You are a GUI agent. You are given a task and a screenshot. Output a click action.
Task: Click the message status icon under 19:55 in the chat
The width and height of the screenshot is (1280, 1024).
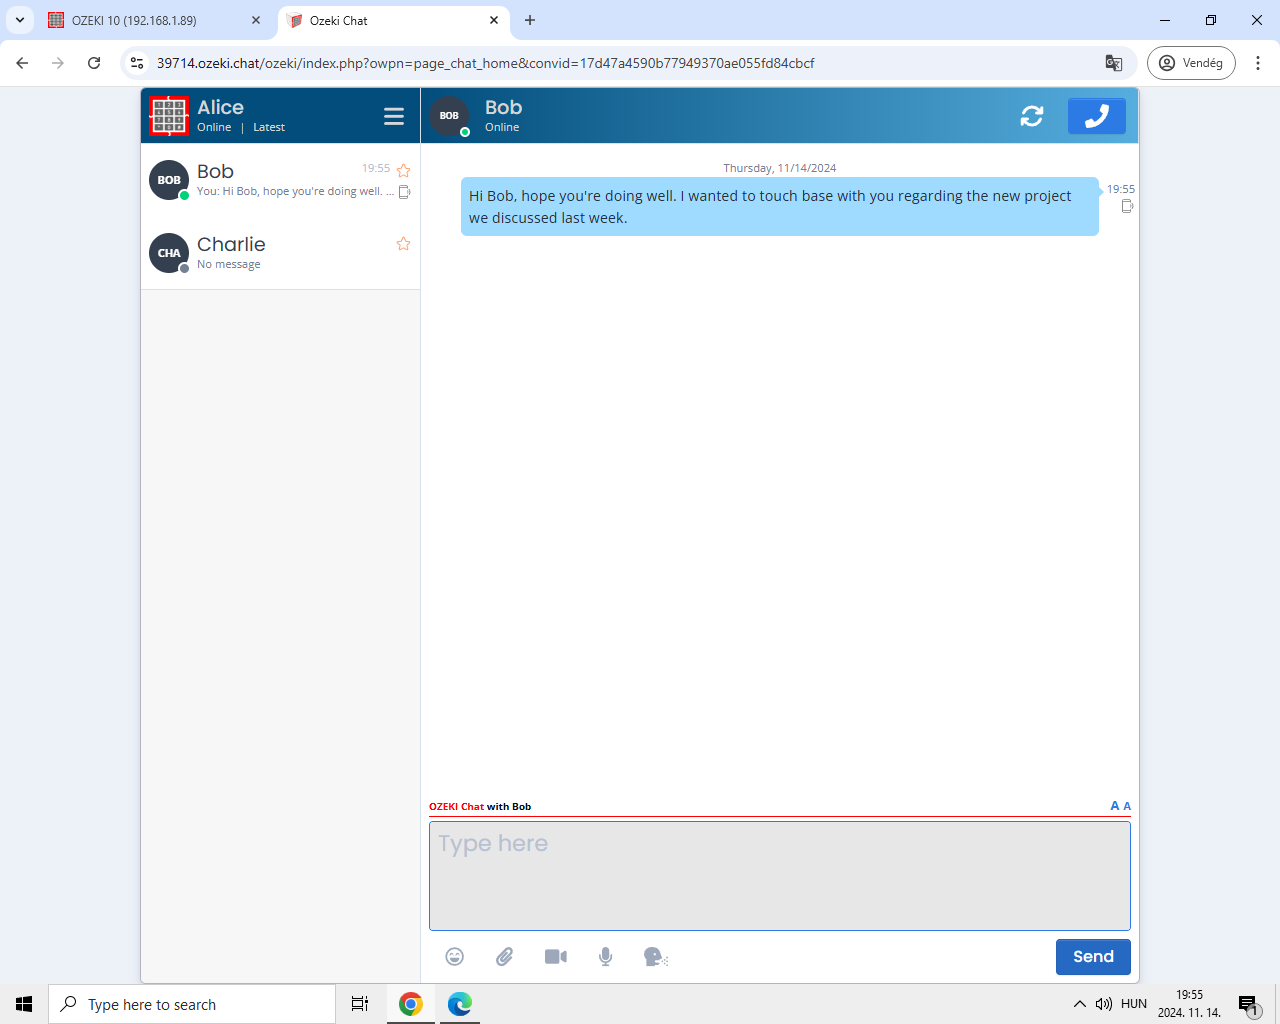click(1127, 206)
